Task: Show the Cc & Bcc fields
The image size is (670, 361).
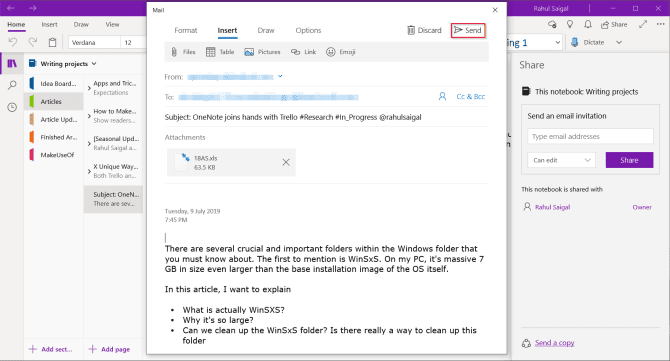Action: (470, 97)
